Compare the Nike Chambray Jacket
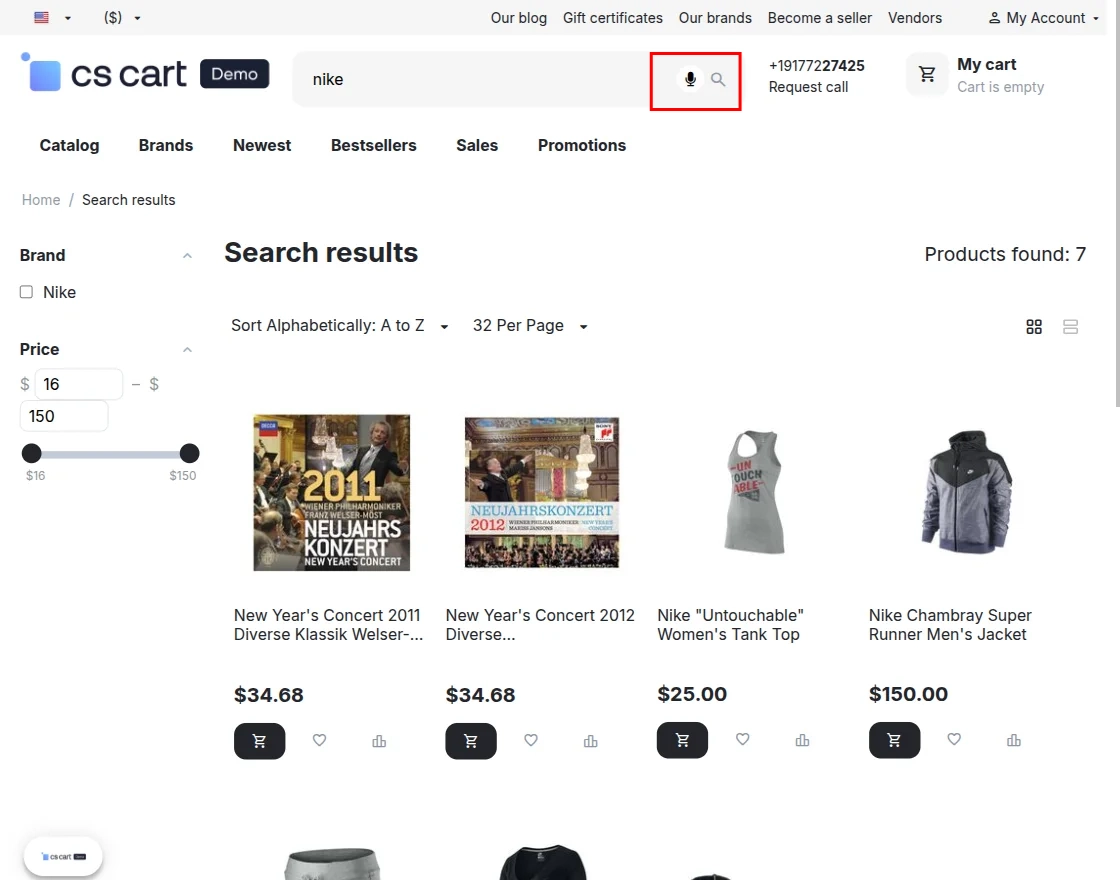 [1014, 740]
